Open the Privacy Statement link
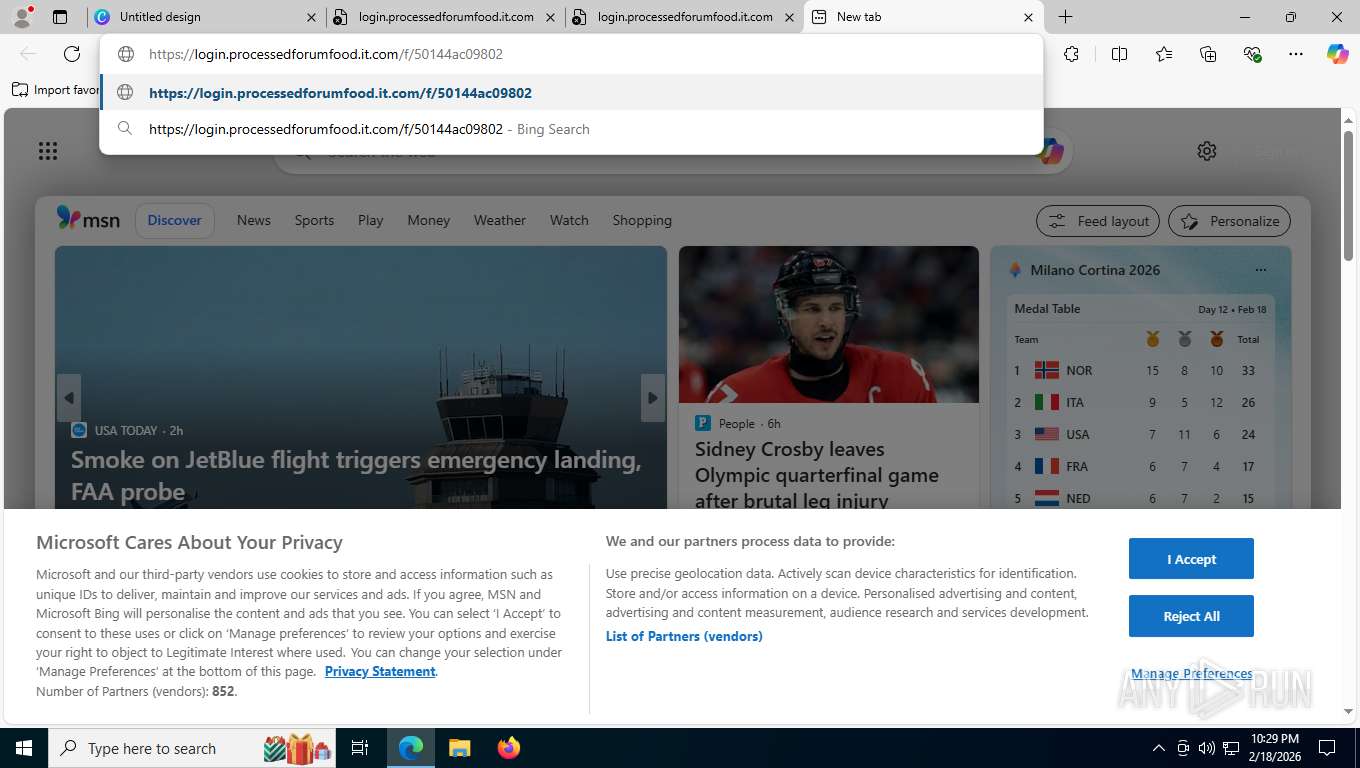 tap(380, 671)
